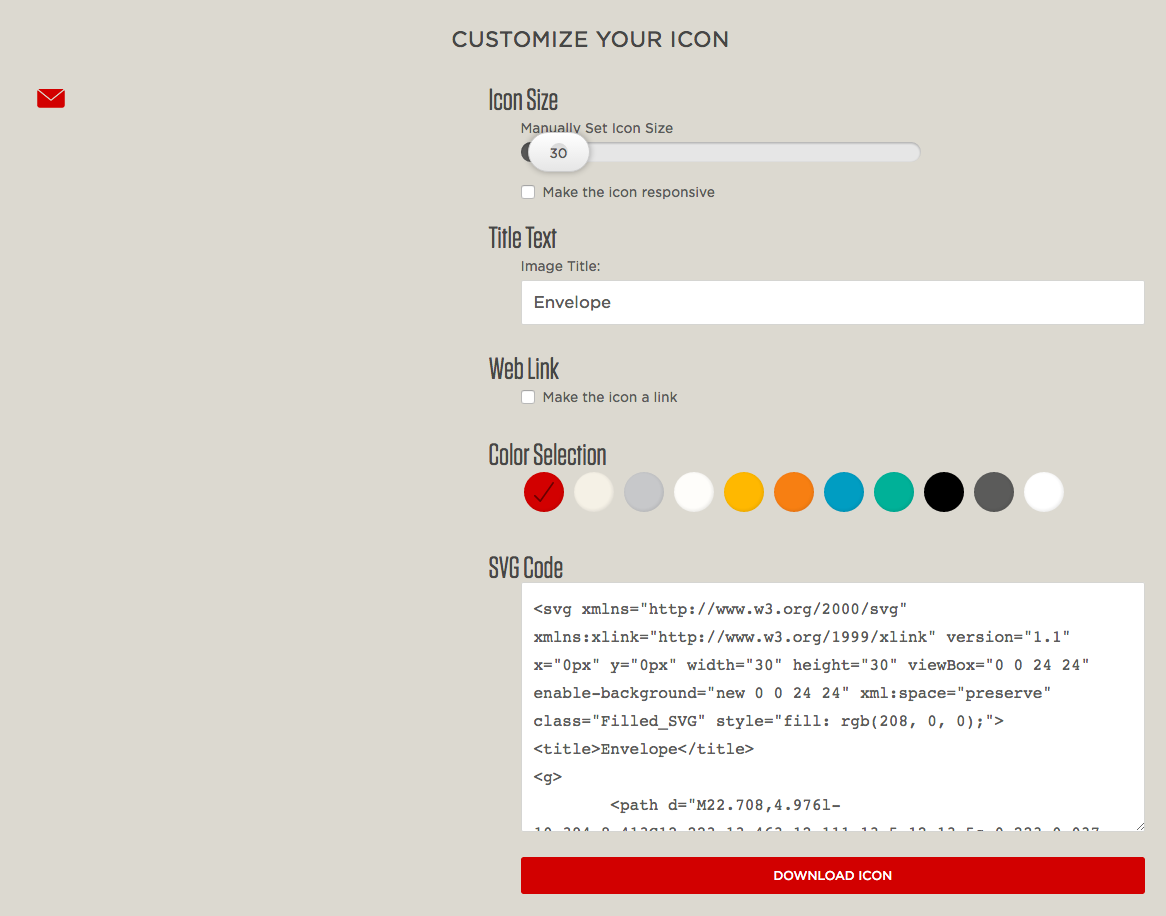1166x916 pixels.
Task: Select the dark gray color swatch
Action: (993, 491)
